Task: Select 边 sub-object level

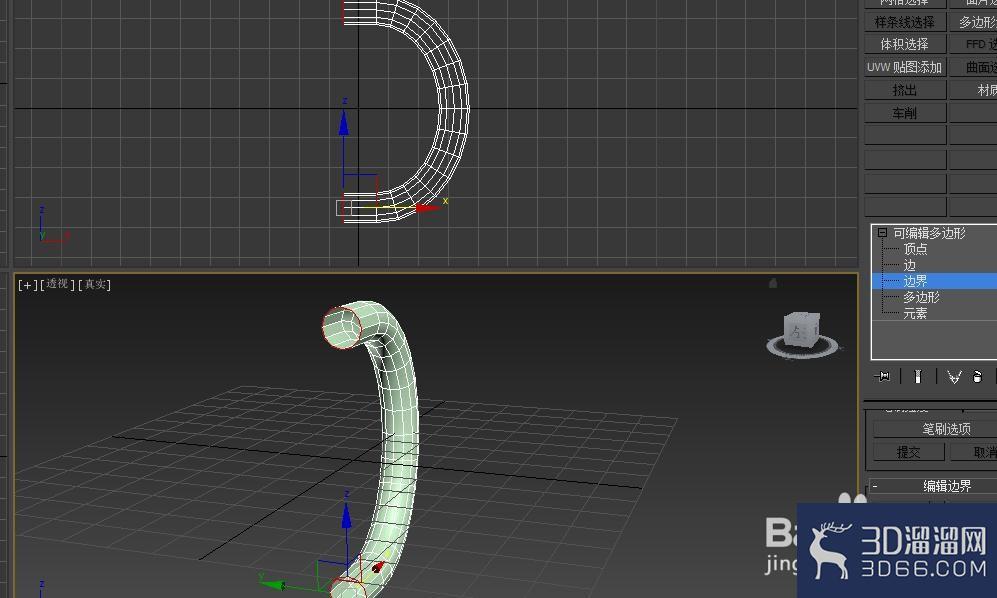Action: coord(909,265)
